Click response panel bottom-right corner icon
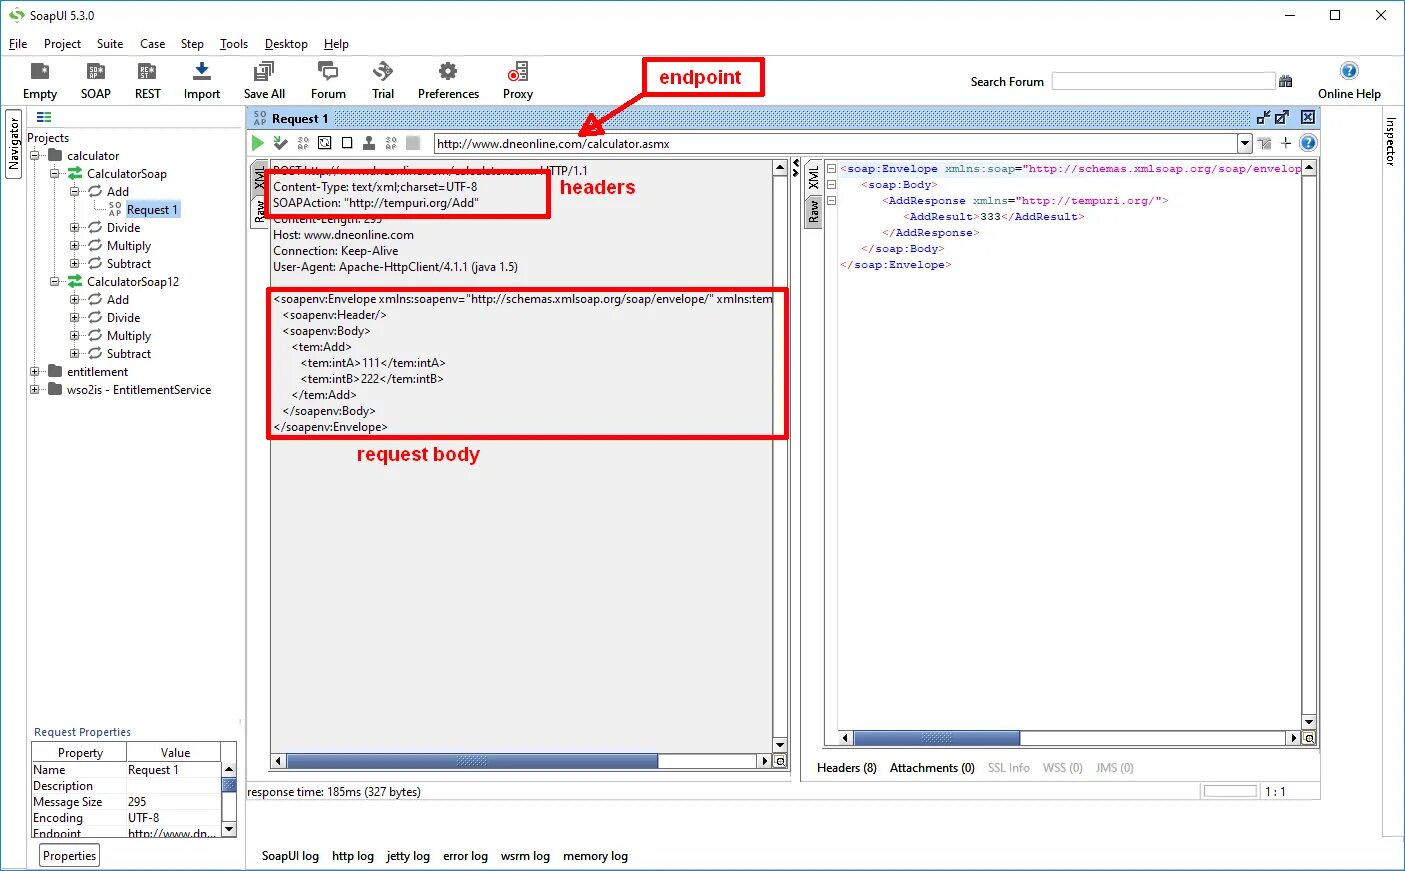Viewport: 1405px width, 871px height. pyautogui.click(x=1309, y=738)
